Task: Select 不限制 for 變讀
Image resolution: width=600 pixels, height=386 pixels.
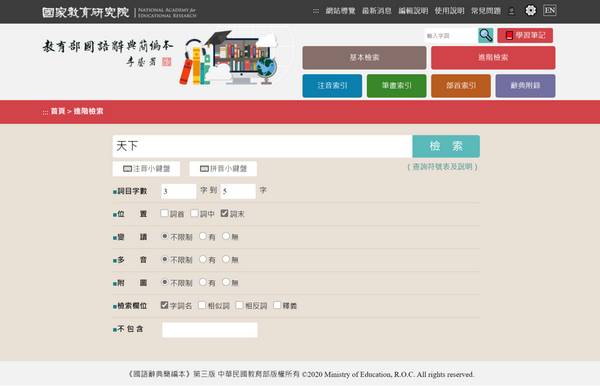Action: (165, 236)
